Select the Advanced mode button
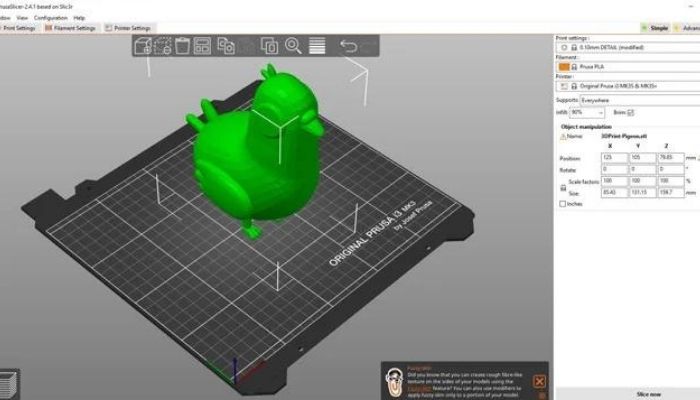The height and width of the screenshot is (400, 700). 687,28
